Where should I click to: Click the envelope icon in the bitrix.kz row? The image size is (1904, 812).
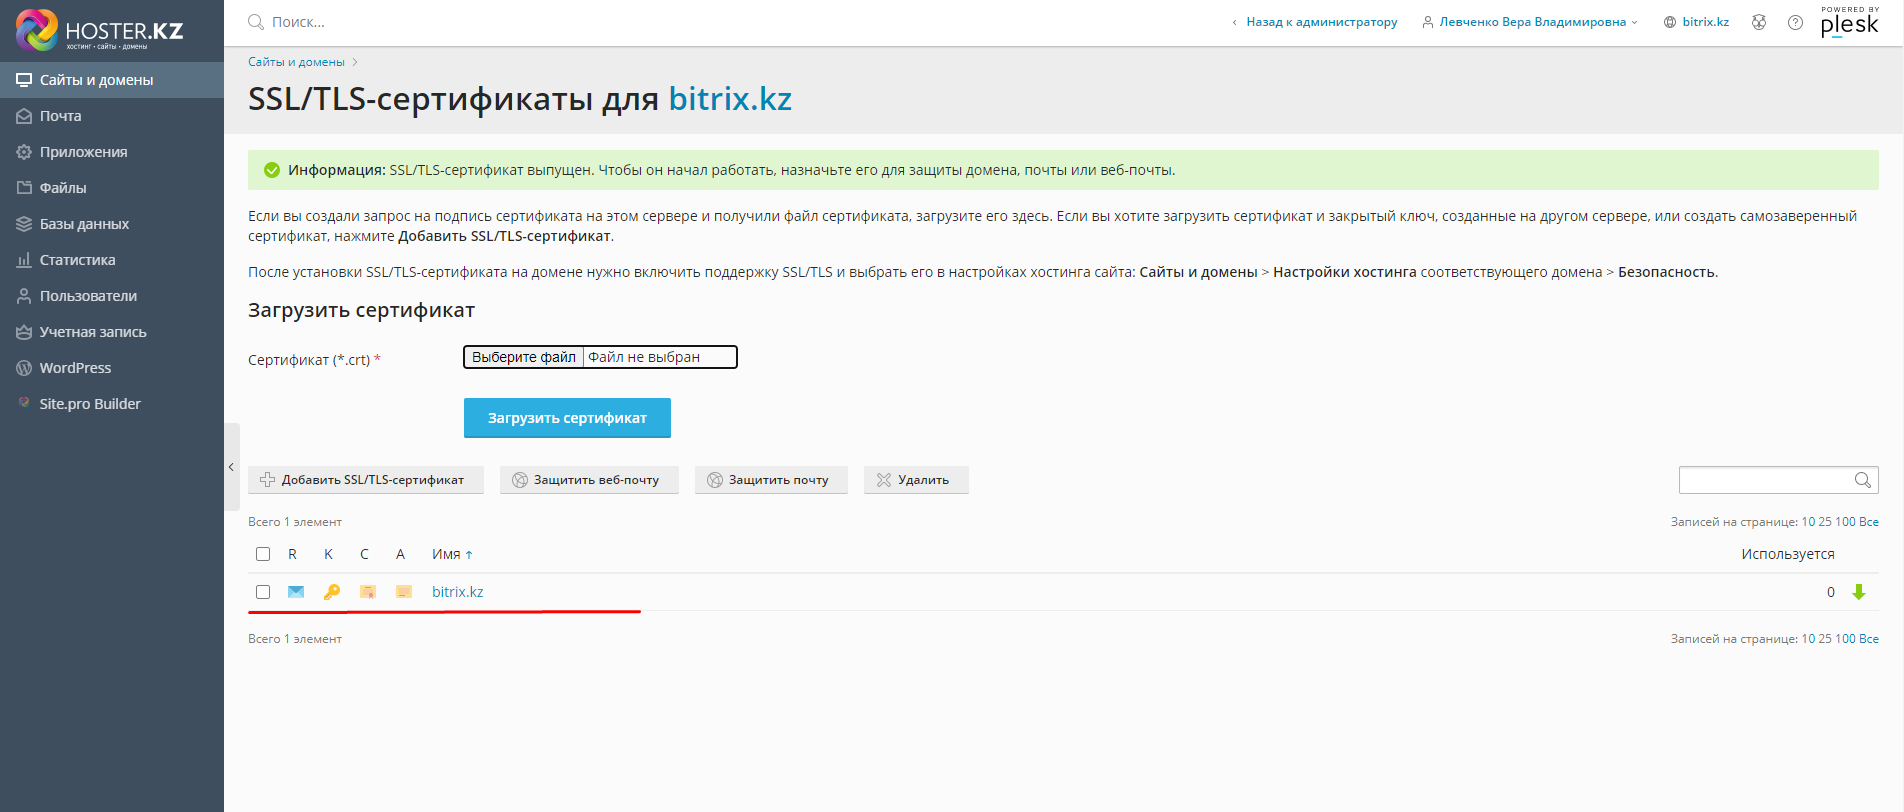tap(296, 592)
